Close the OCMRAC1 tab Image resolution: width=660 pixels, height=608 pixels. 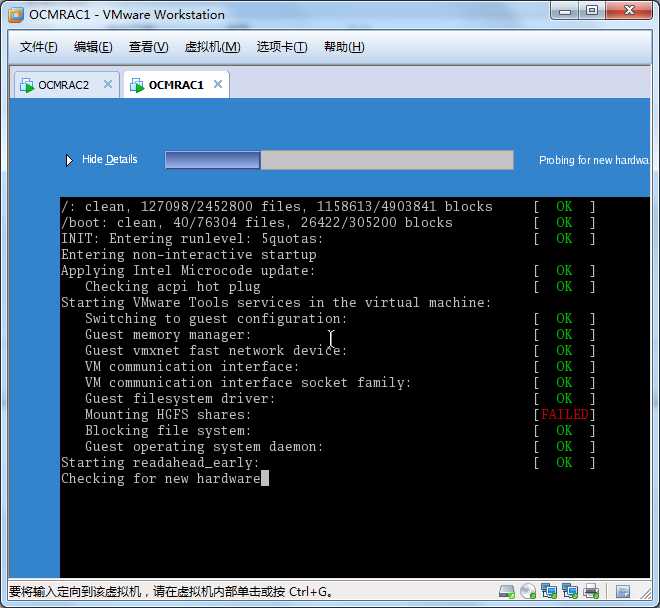click(x=218, y=84)
